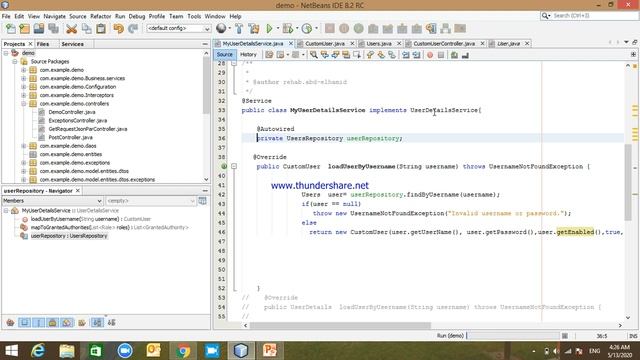Open the empty filter combo in Navigator

click(x=151, y=200)
